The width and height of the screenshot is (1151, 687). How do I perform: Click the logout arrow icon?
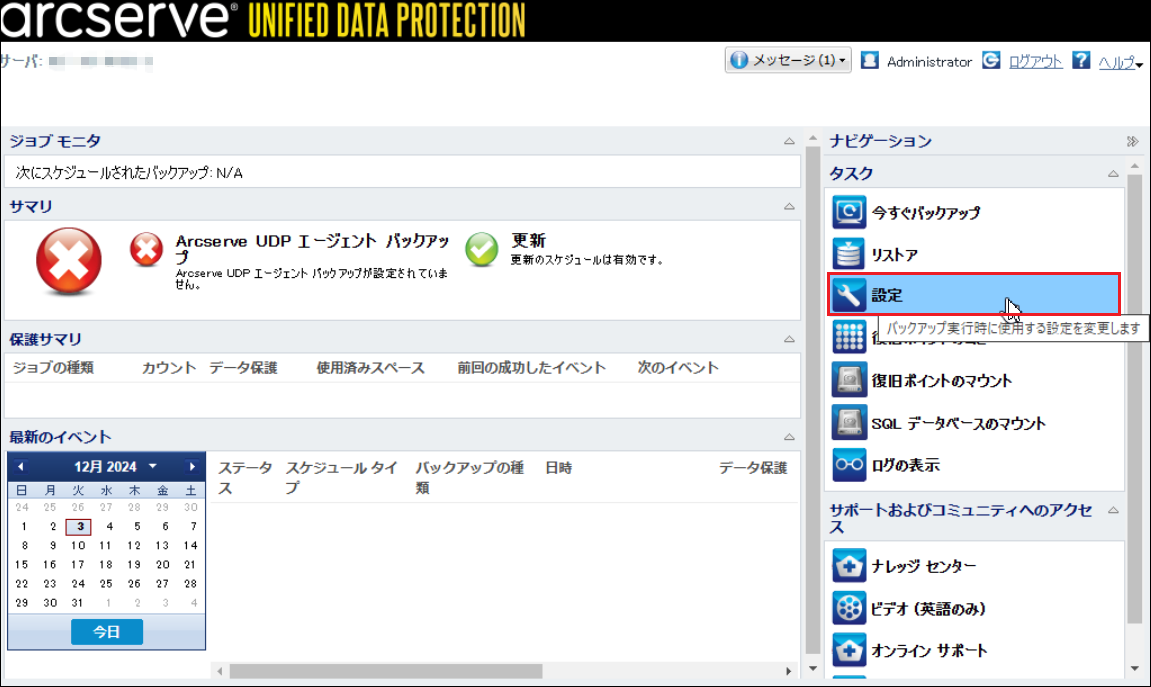click(x=991, y=60)
